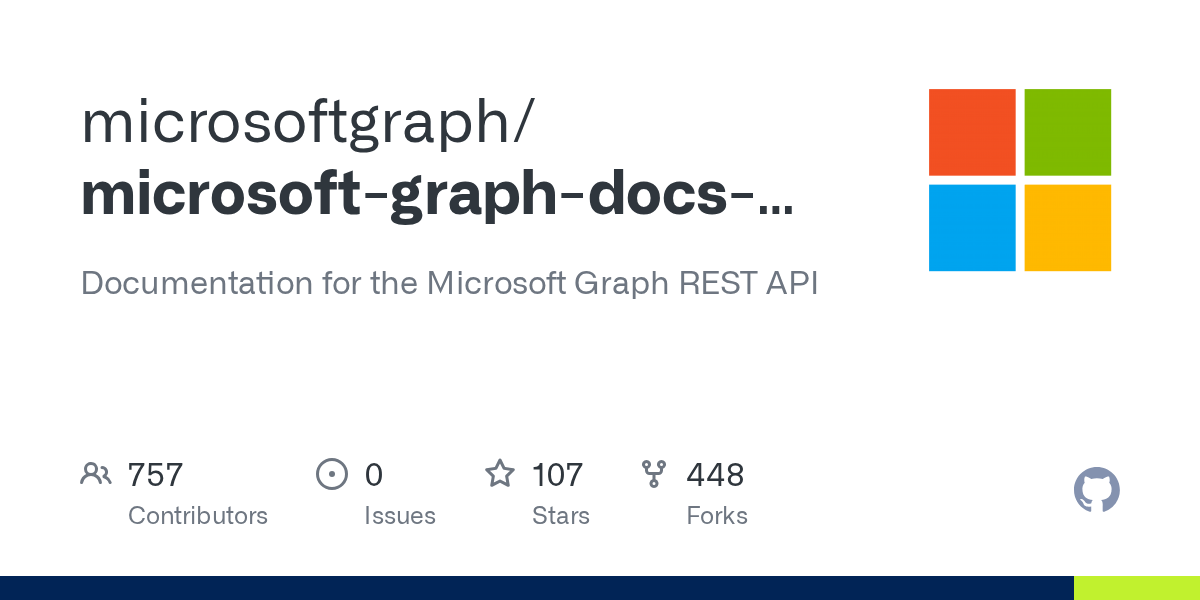Click the red Microsoft logo square
This screenshot has width=1200, height=600.
pyautogui.click(x=972, y=132)
